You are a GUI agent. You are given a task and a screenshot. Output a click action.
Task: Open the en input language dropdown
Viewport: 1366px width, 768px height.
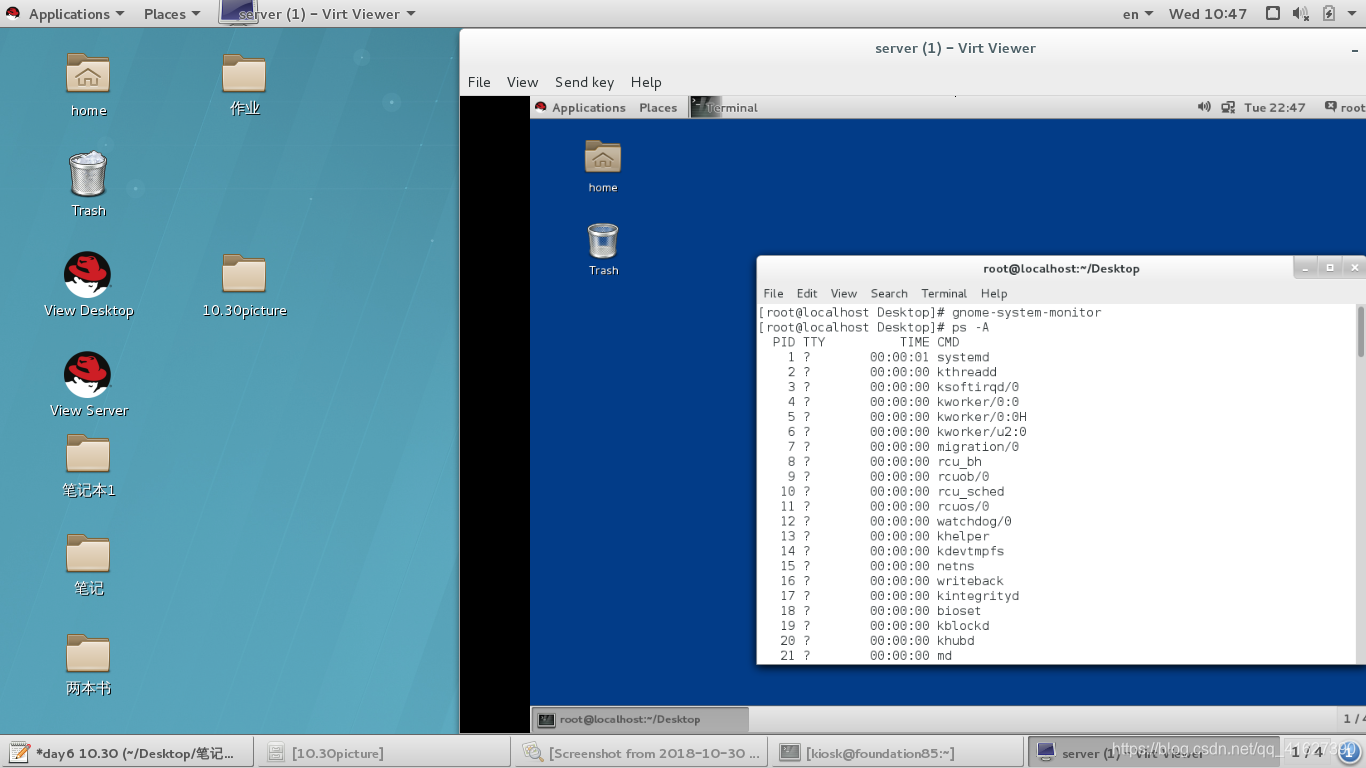(1138, 14)
